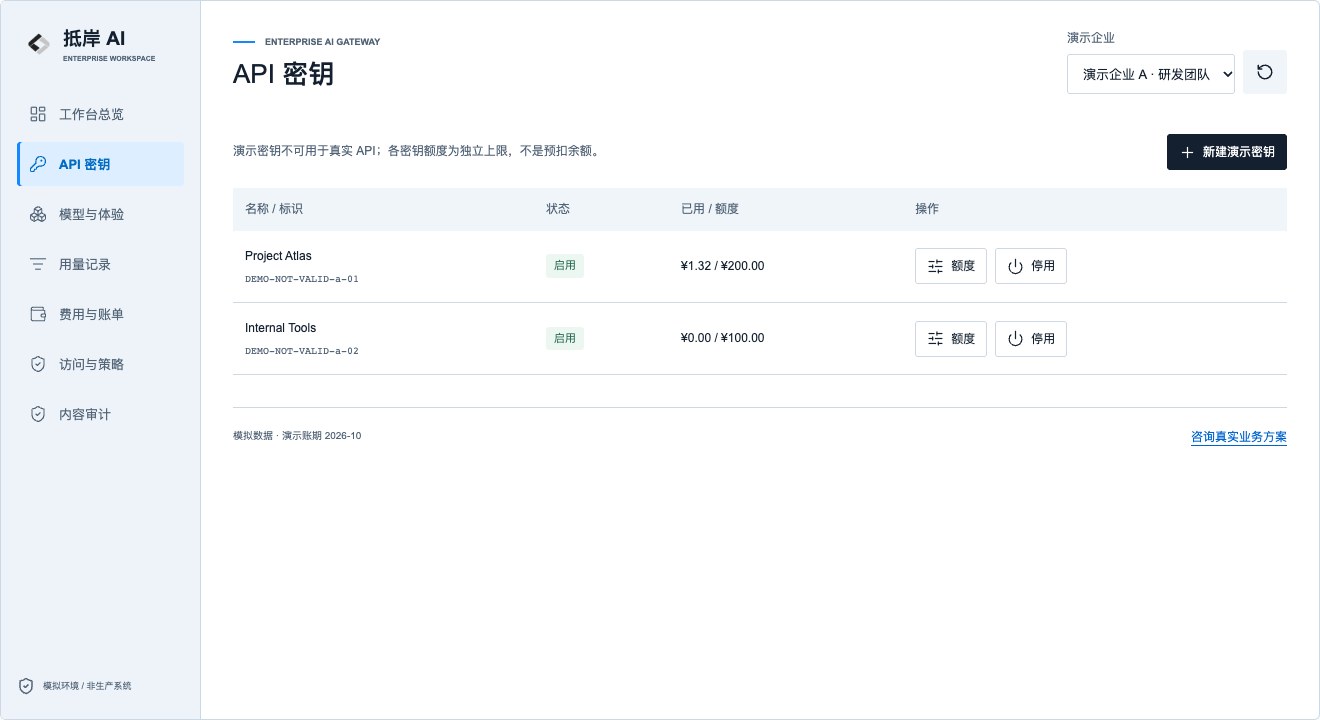This screenshot has width=1320, height=720.
Task: Click key ID DEMO-NOT-VALID-a-02
Action: click(301, 351)
